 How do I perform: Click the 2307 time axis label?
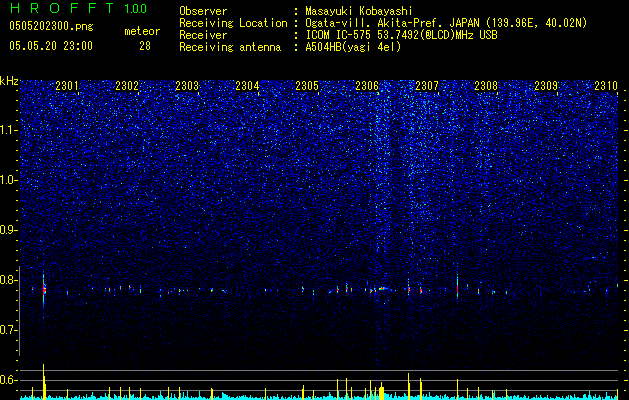tap(427, 85)
